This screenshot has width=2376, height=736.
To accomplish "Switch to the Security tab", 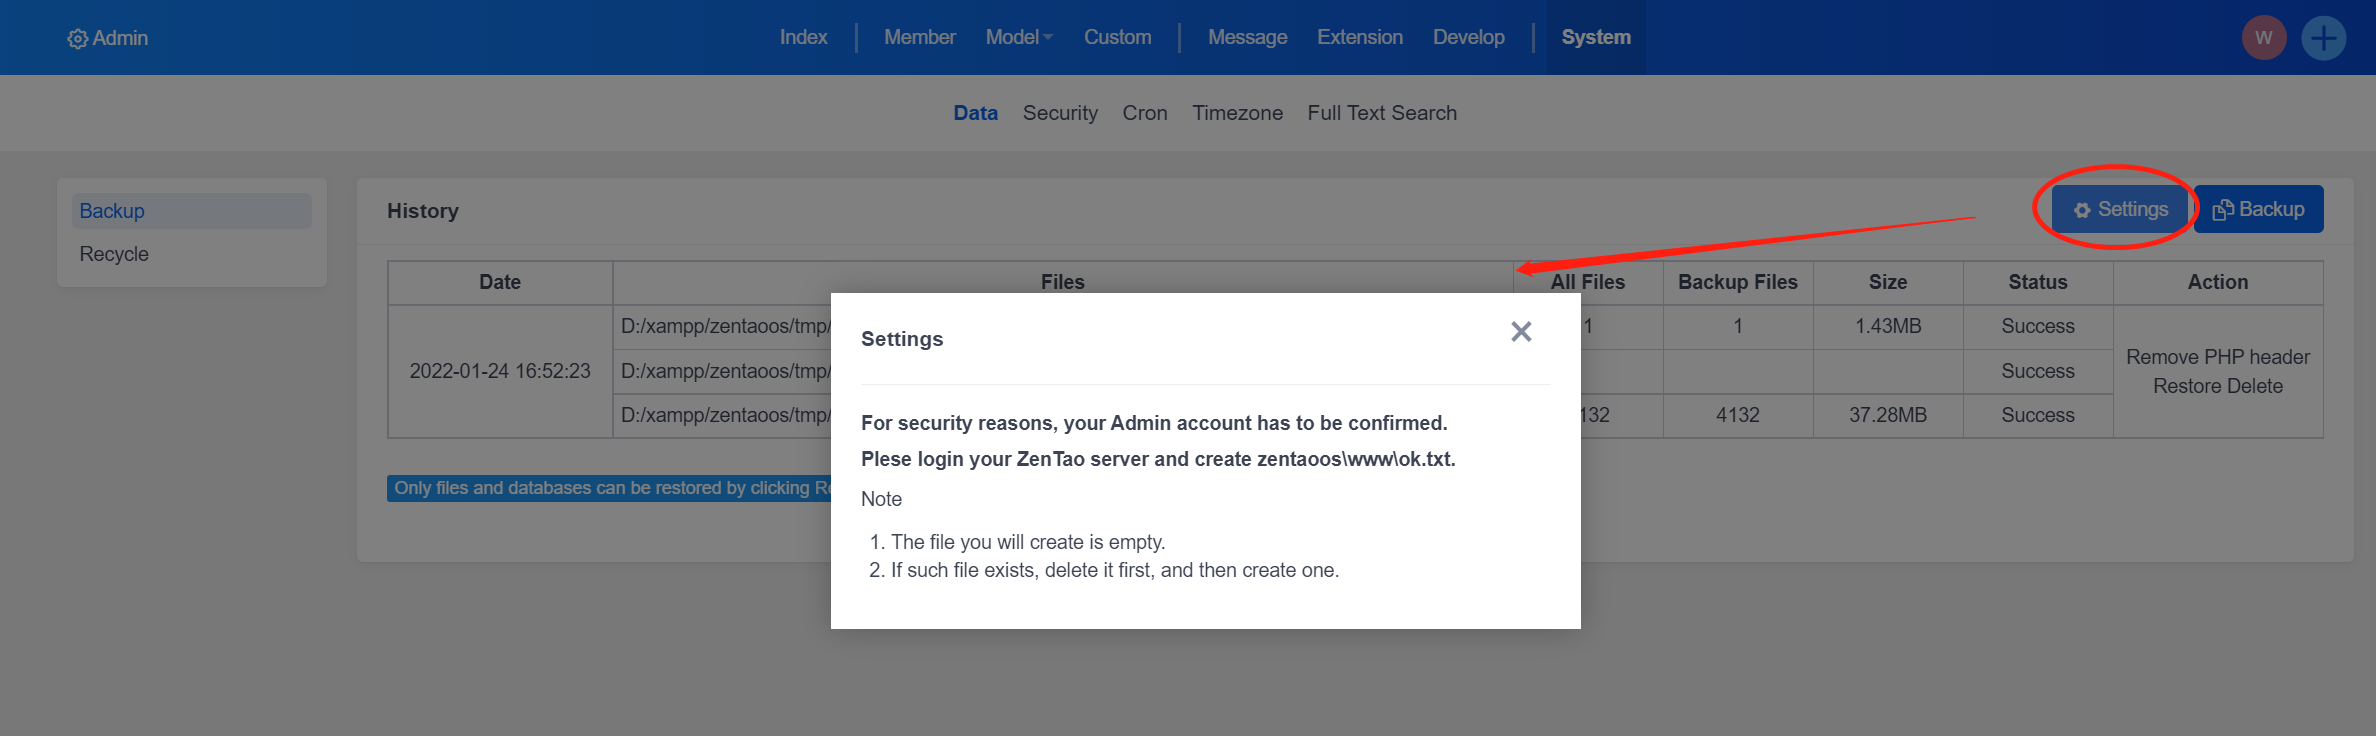I will tap(1060, 113).
